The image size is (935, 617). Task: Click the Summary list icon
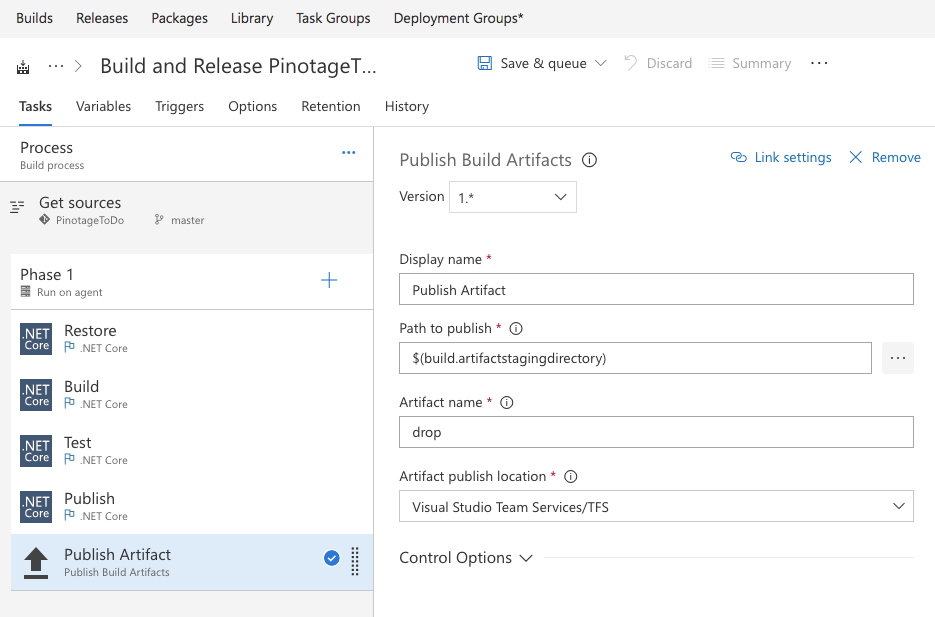coord(716,63)
